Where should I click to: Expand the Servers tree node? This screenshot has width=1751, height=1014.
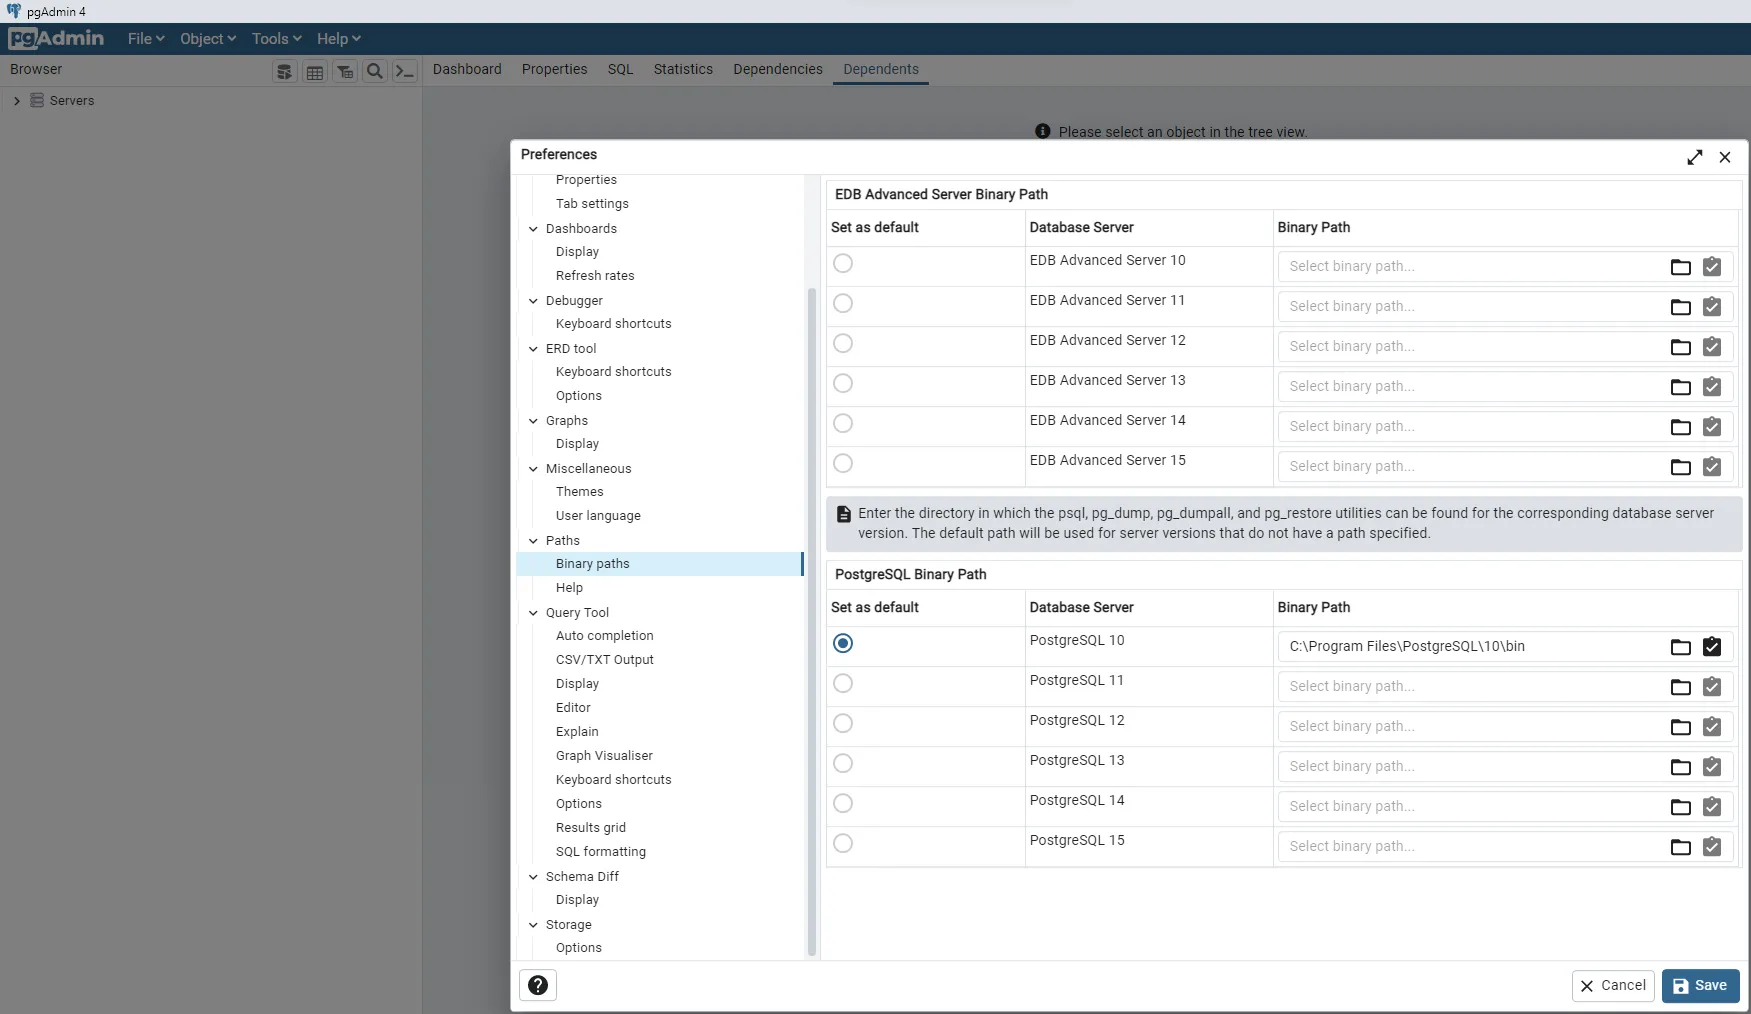pyautogui.click(x=16, y=101)
